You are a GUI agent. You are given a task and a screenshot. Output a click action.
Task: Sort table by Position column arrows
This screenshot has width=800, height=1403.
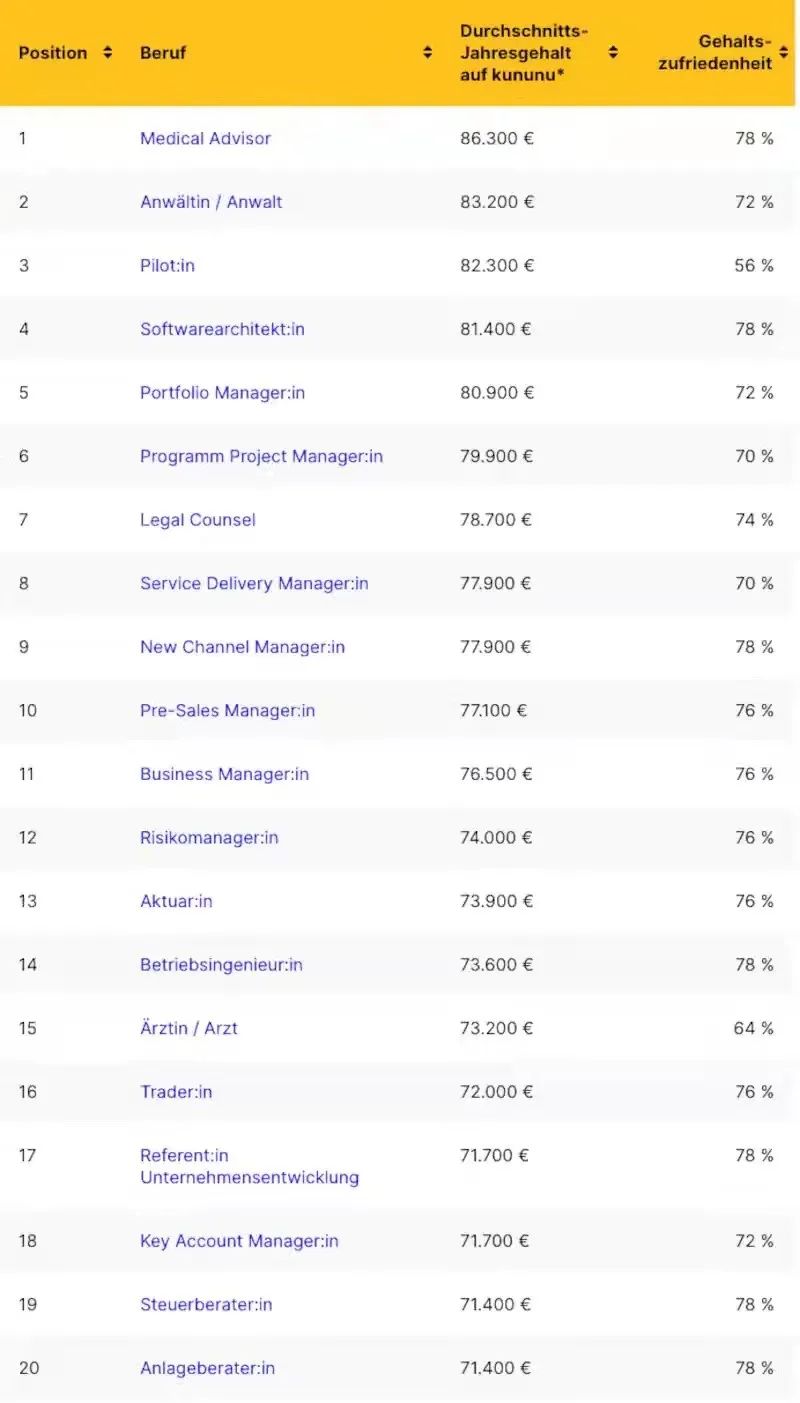pos(107,53)
